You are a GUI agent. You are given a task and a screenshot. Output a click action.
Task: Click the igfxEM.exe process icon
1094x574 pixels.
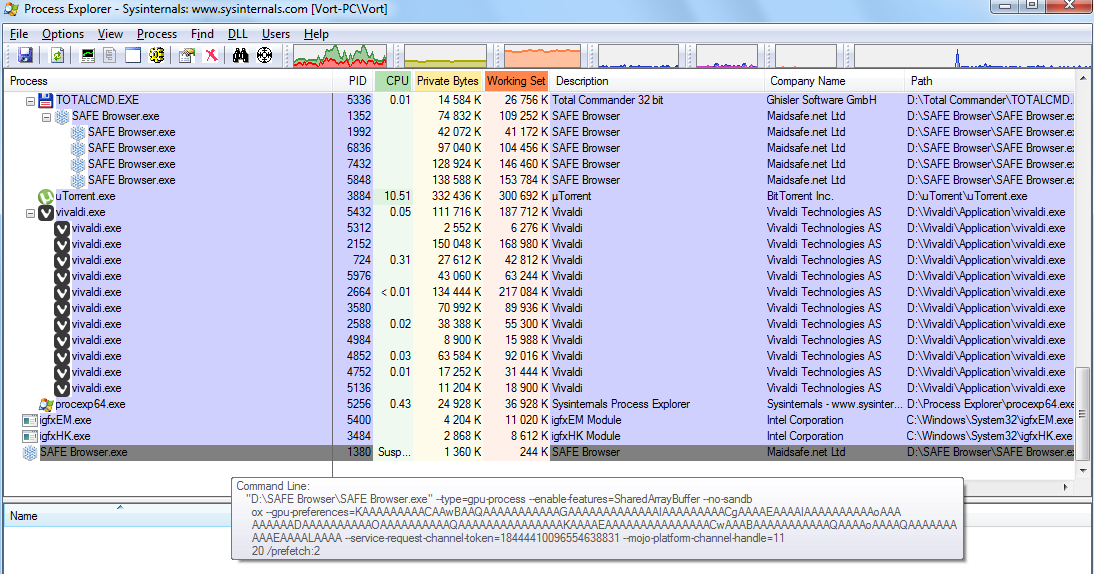pos(30,421)
